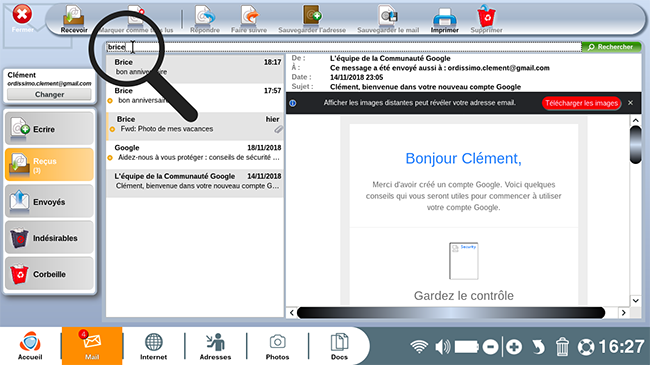Click Sauvegarder l'adresse icon
This screenshot has height=365, width=650.
[x=312, y=19]
